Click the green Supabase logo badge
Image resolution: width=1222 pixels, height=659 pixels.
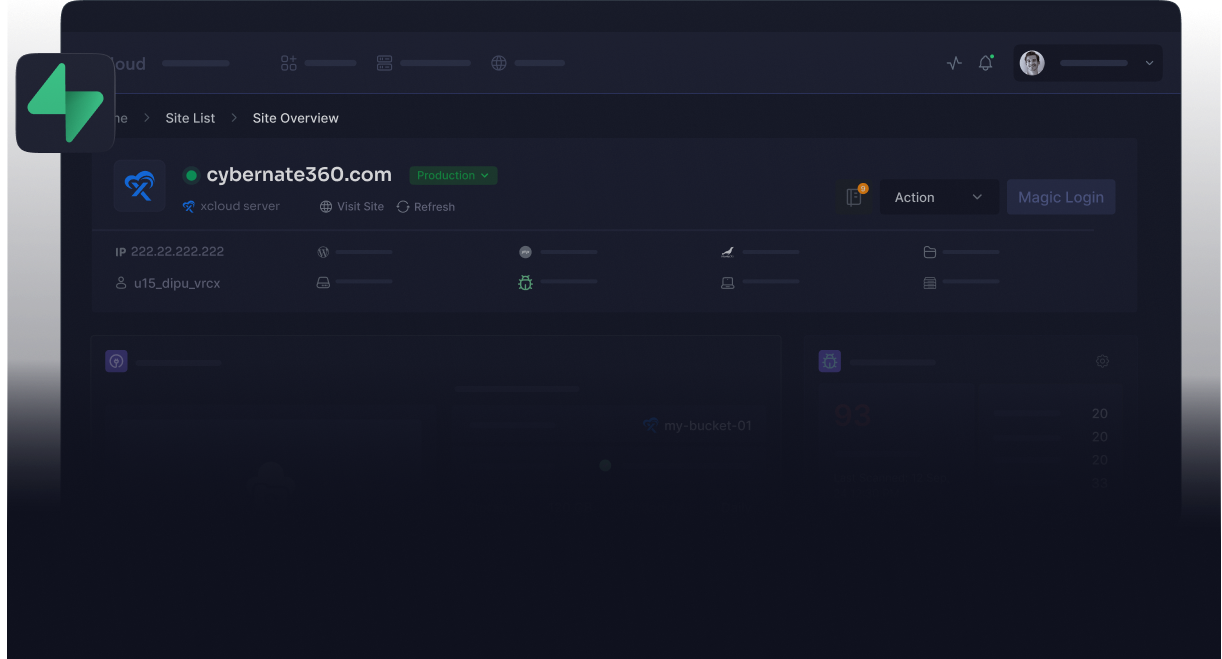[x=65, y=102]
